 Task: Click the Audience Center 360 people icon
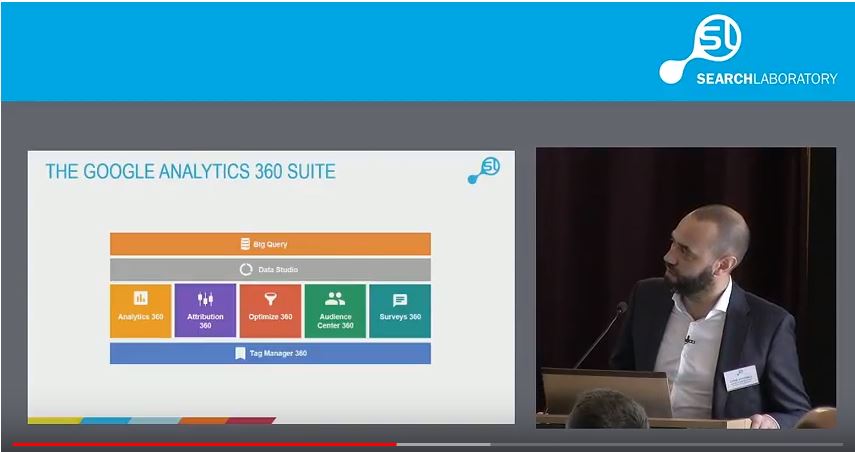(335, 298)
